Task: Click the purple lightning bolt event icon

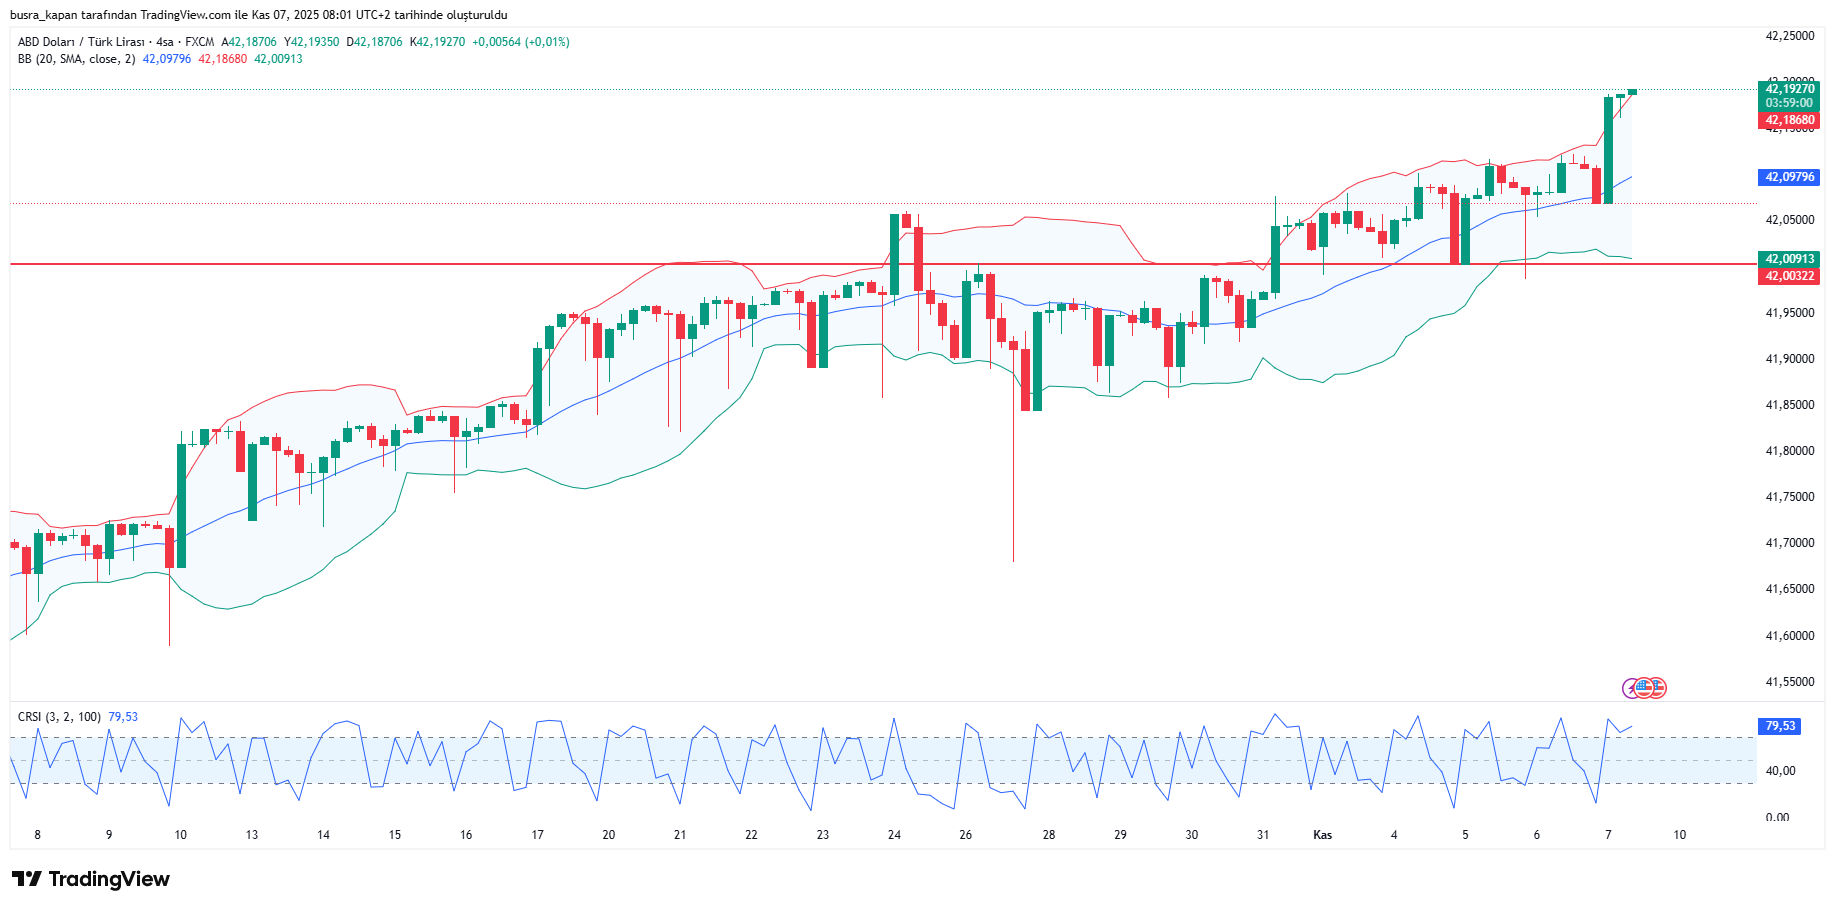Action: click(x=1631, y=688)
